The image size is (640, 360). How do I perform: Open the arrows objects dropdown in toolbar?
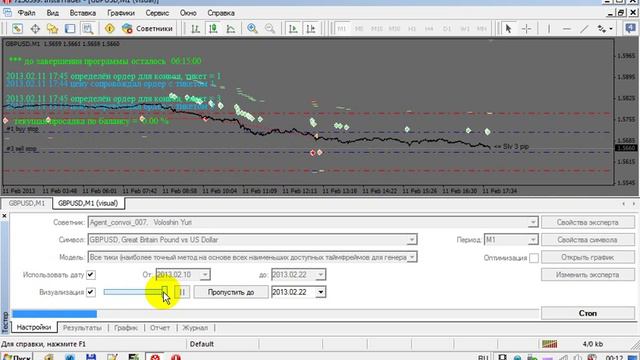point(605,29)
